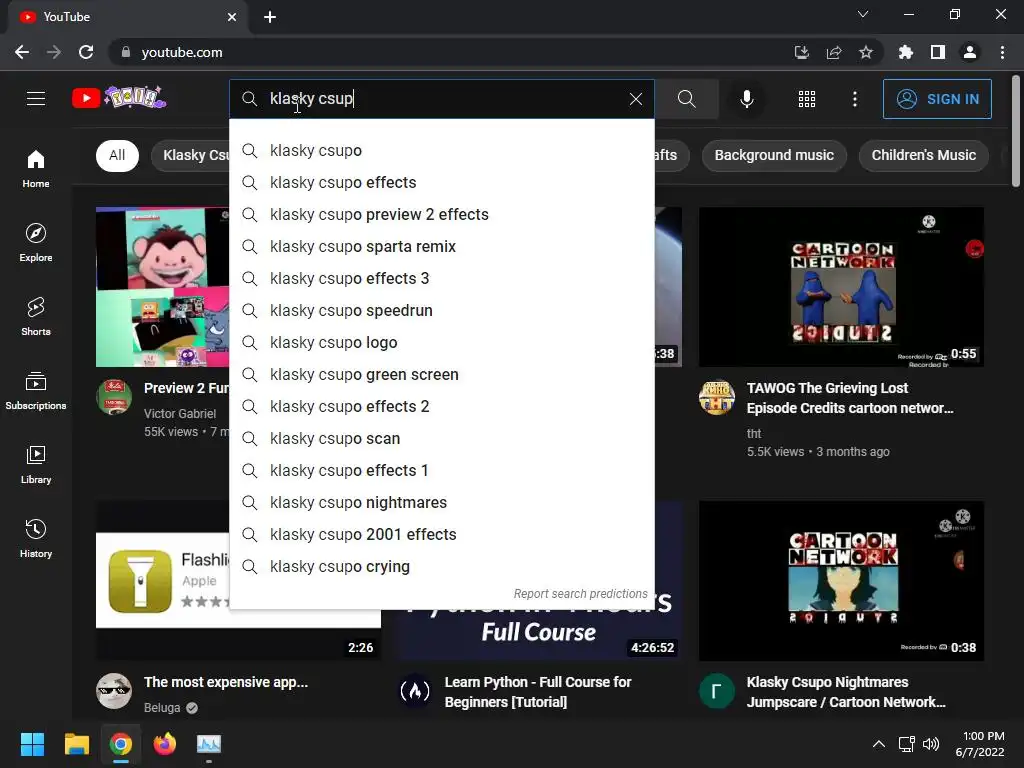Screen dimensions: 1024x768
Task: Open Klasky Csupo Nightmares Jumpscare thumbnail
Action: coord(841,581)
